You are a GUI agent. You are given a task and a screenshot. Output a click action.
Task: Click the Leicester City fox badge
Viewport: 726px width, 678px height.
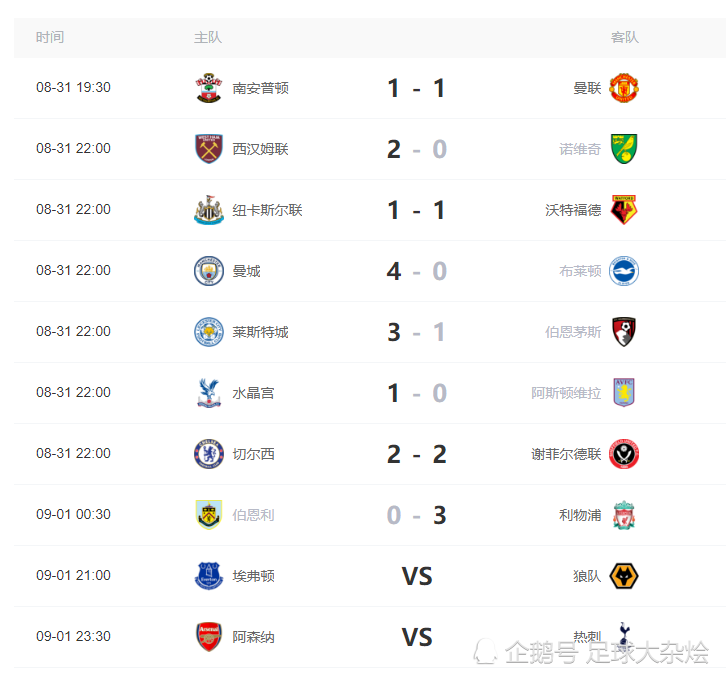pos(209,332)
